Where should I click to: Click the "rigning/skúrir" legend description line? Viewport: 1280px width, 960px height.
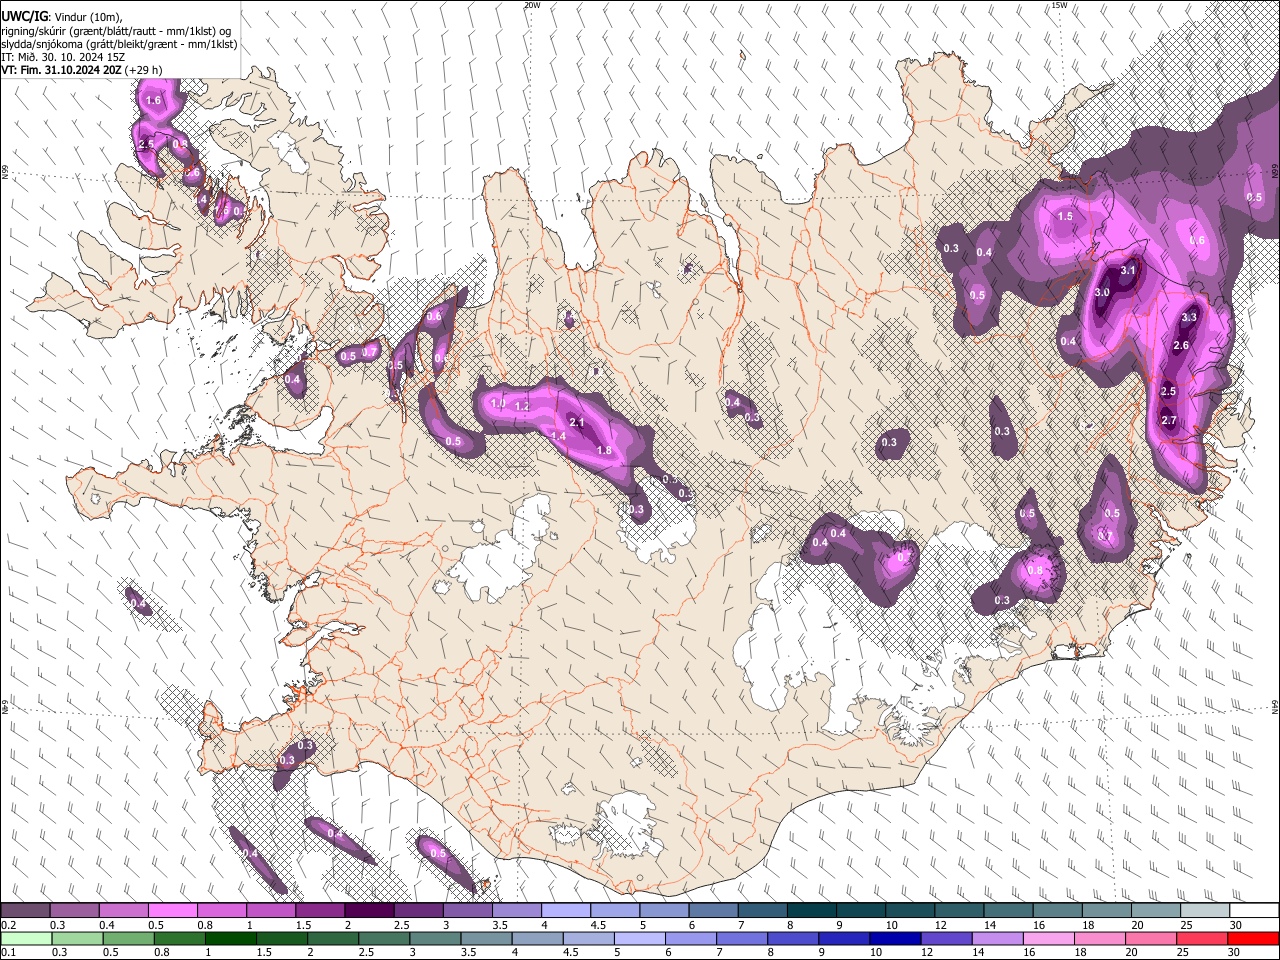tap(116, 30)
